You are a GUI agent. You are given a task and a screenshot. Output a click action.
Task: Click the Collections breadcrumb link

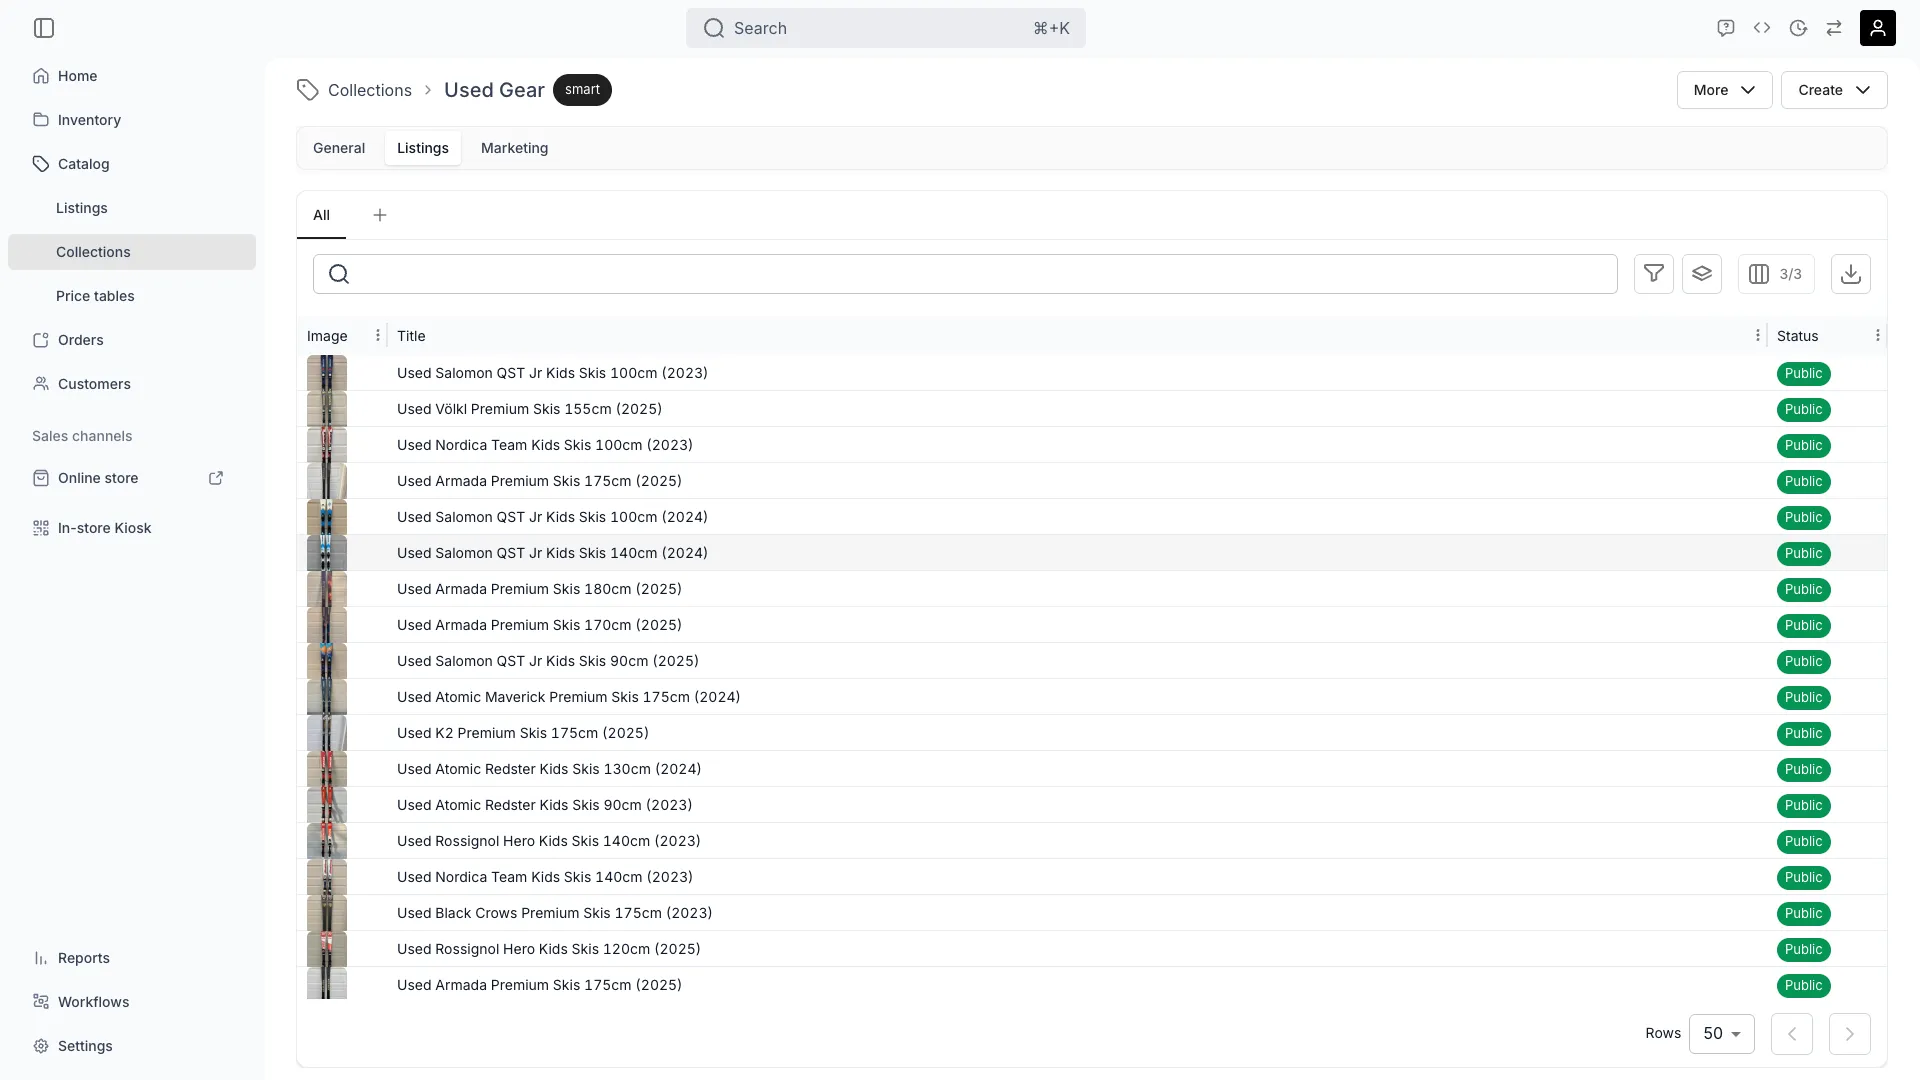[x=369, y=90]
